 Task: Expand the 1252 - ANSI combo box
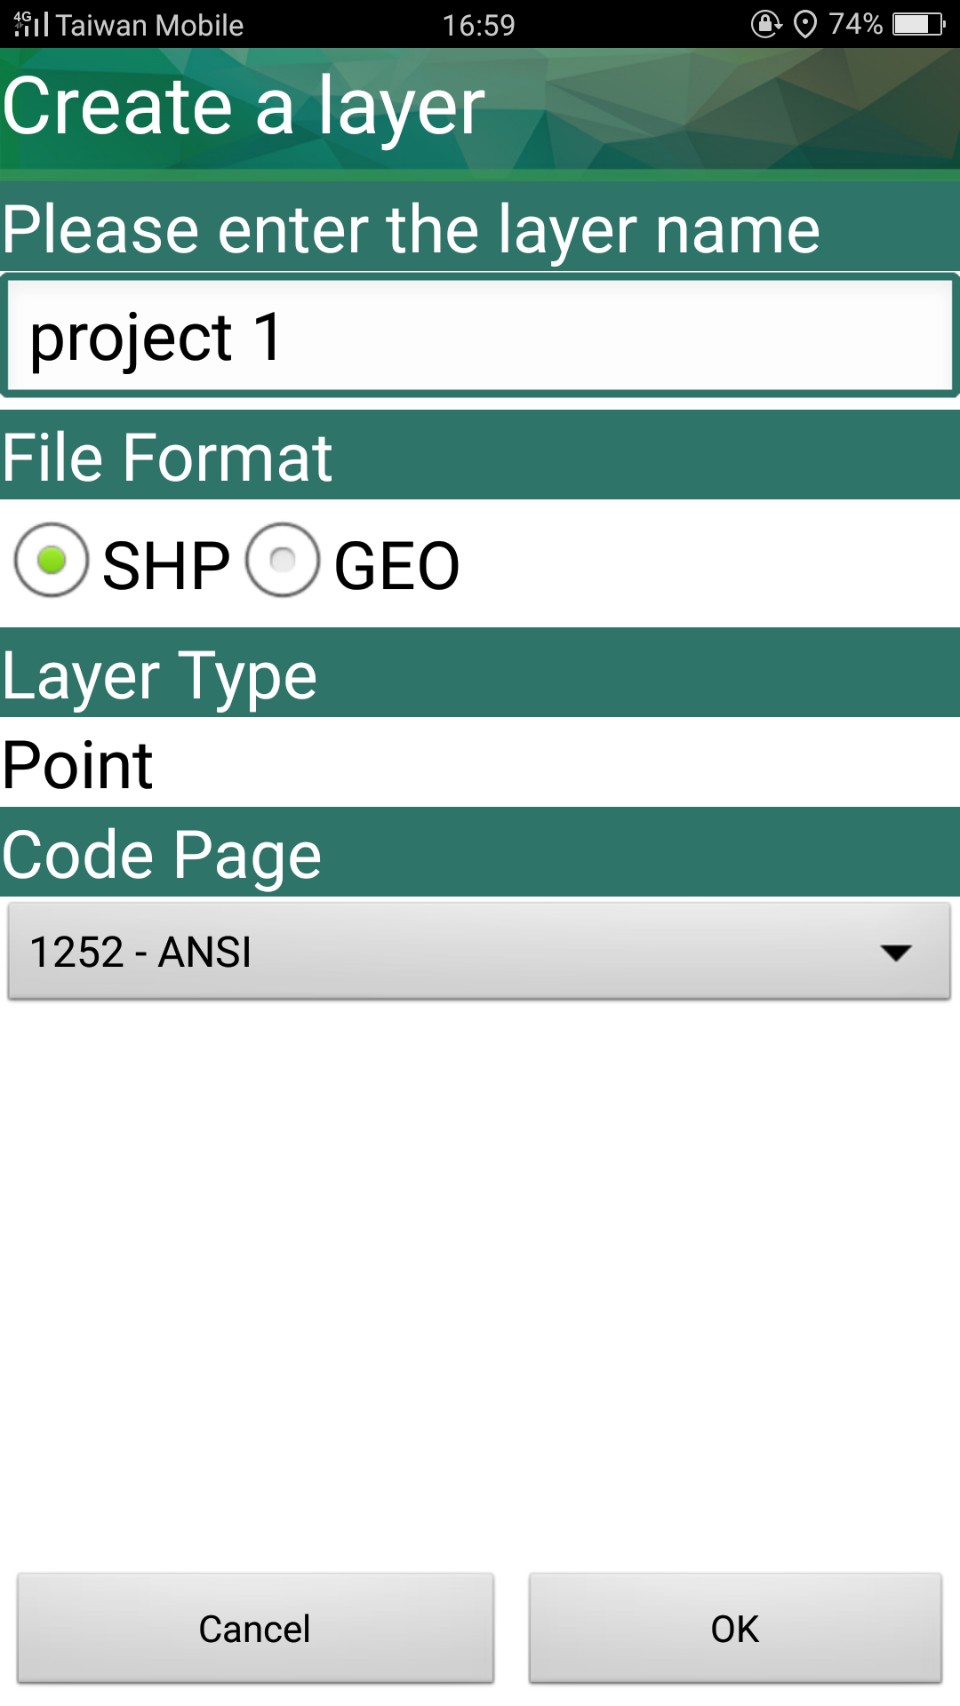478,952
